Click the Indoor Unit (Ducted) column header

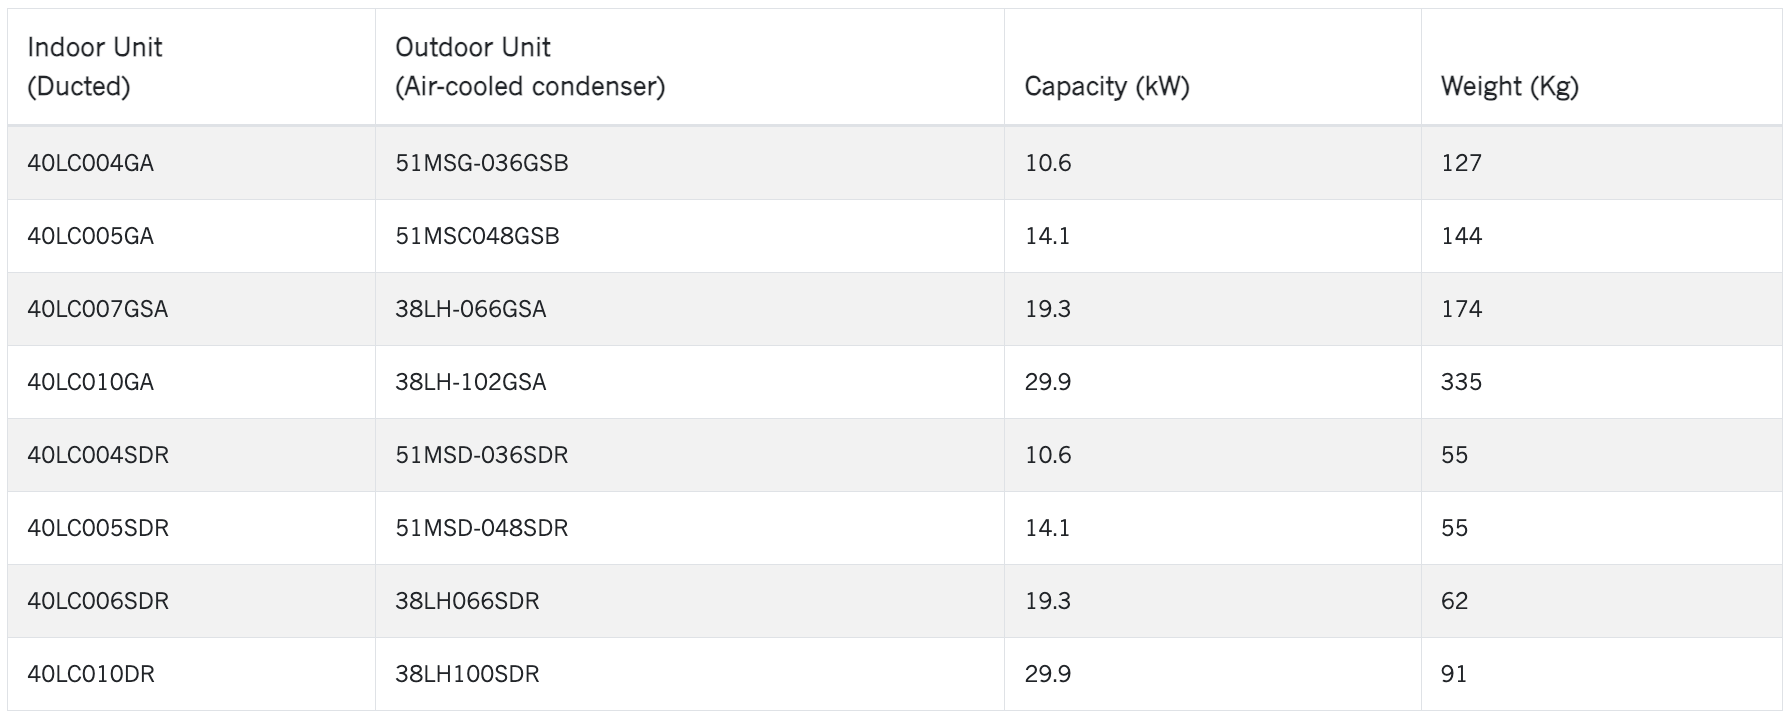[x=191, y=67]
